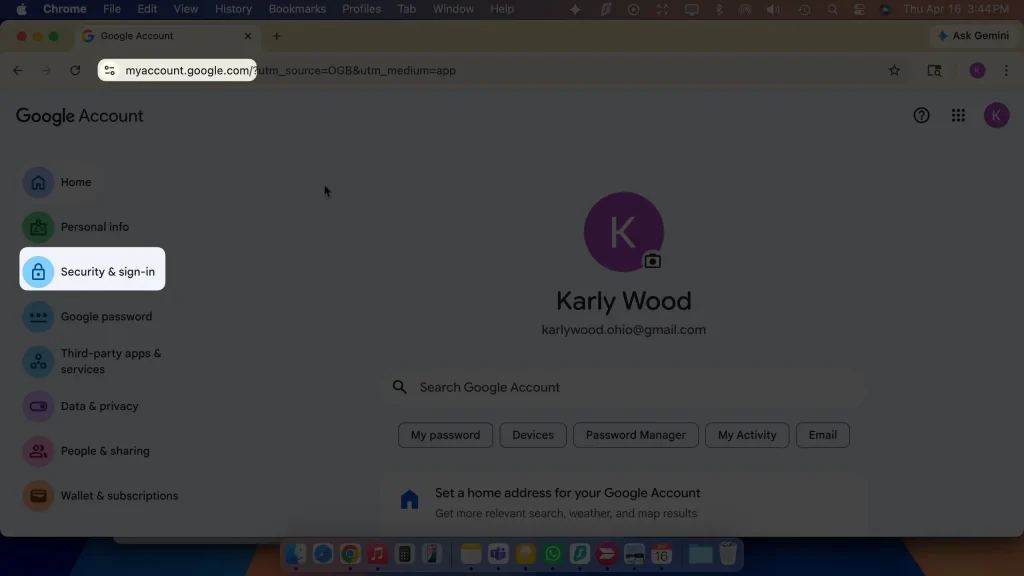Open Security & sign-in in sidebar

click(92, 269)
